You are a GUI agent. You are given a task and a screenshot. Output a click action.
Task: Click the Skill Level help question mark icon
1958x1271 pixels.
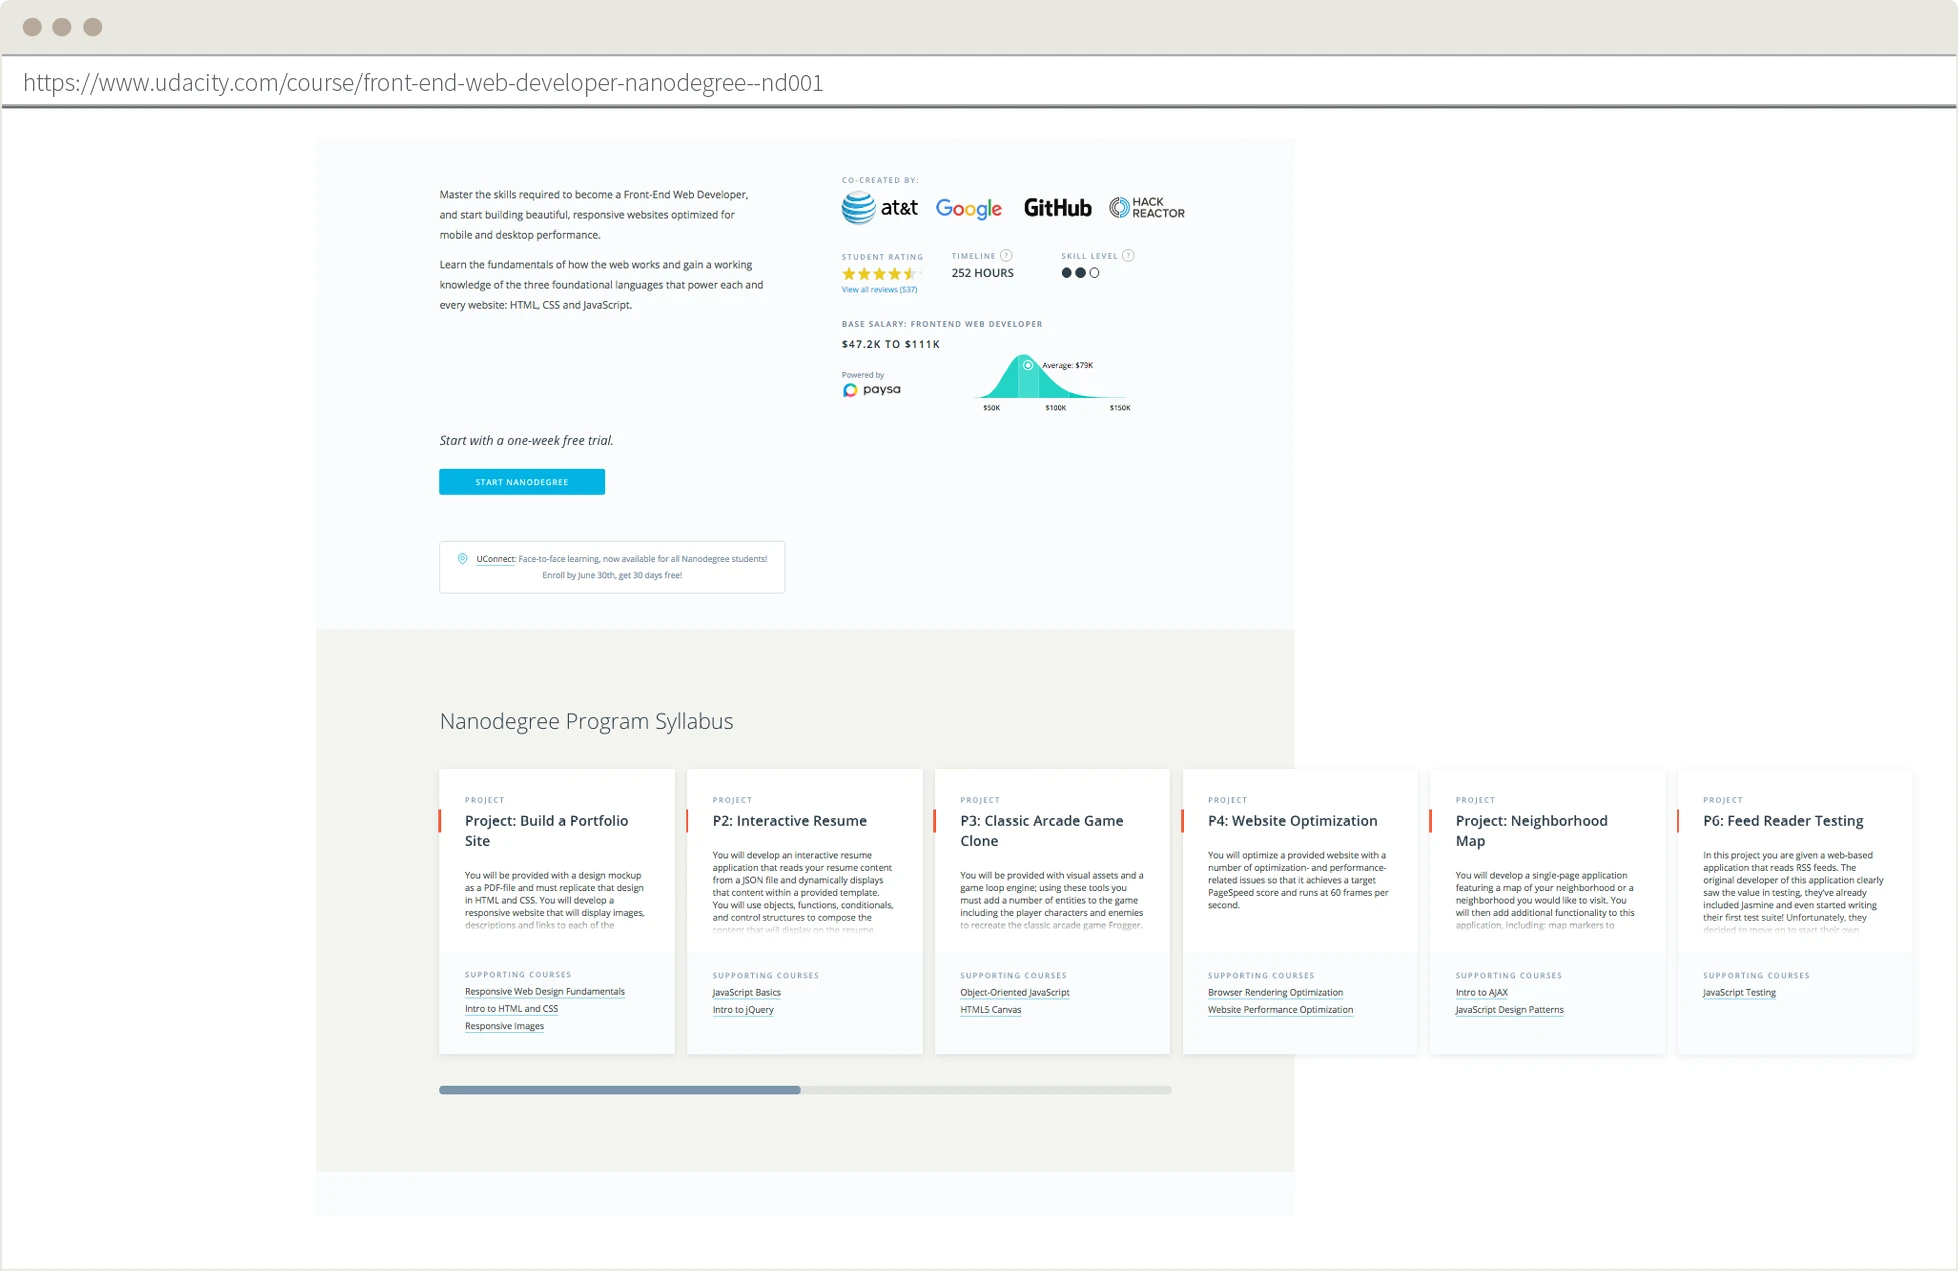click(x=1128, y=256)
